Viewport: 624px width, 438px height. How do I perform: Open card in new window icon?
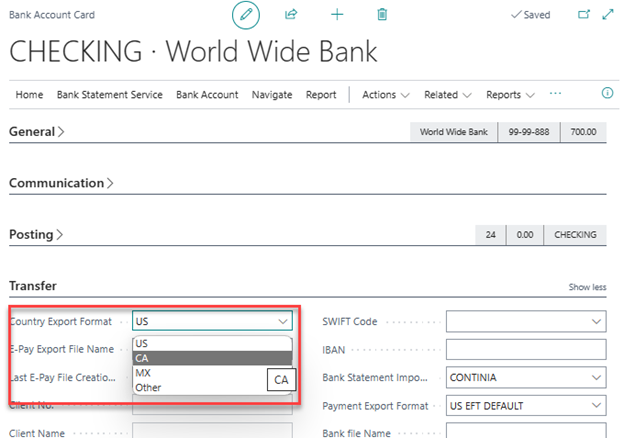(584, 15)
